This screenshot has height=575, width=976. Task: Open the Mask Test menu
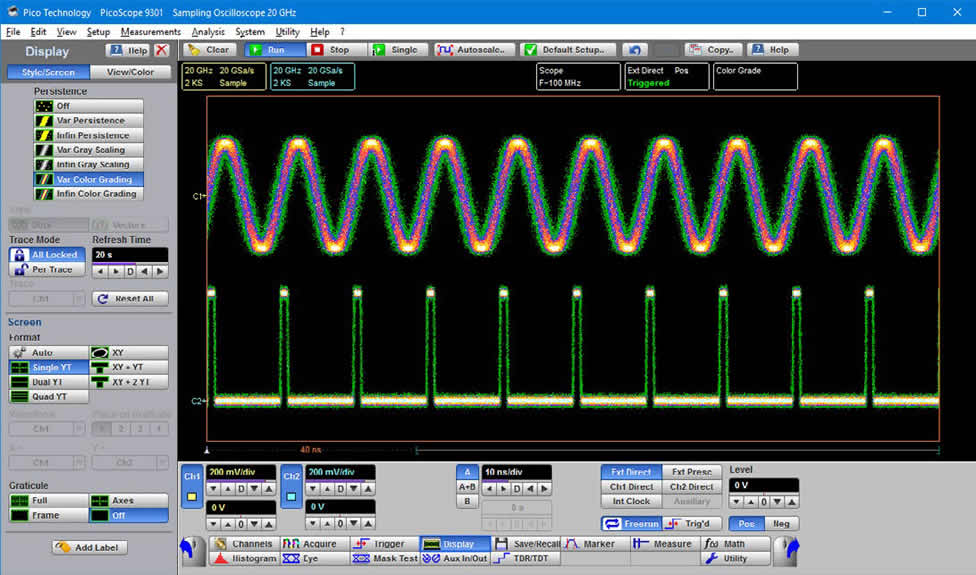point(384,559)
